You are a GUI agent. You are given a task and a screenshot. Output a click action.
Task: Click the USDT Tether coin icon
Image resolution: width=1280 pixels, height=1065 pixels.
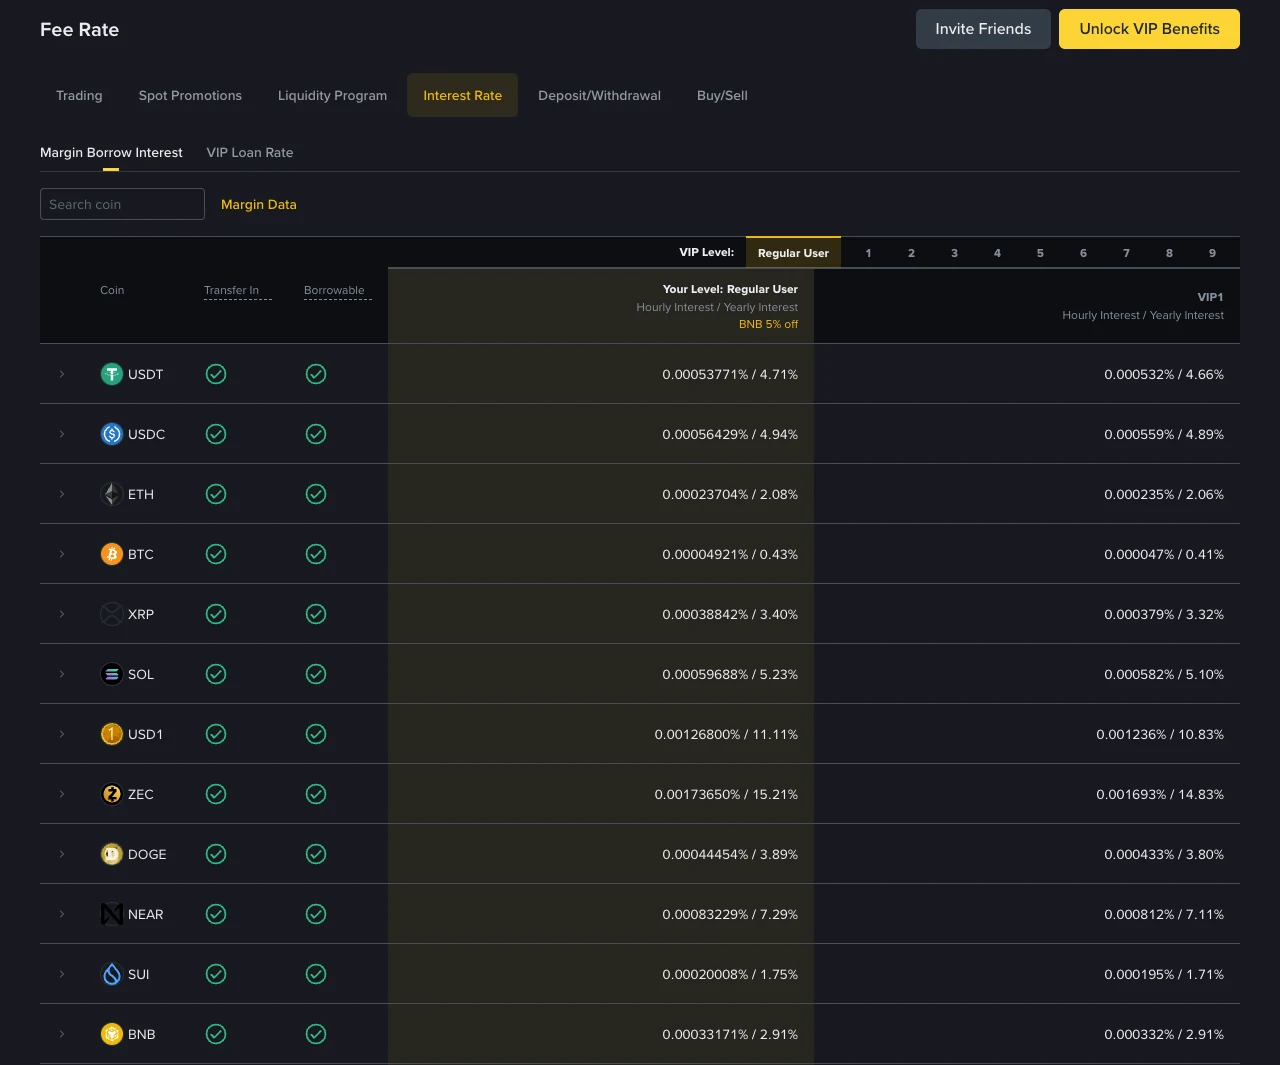click(112, 374)
